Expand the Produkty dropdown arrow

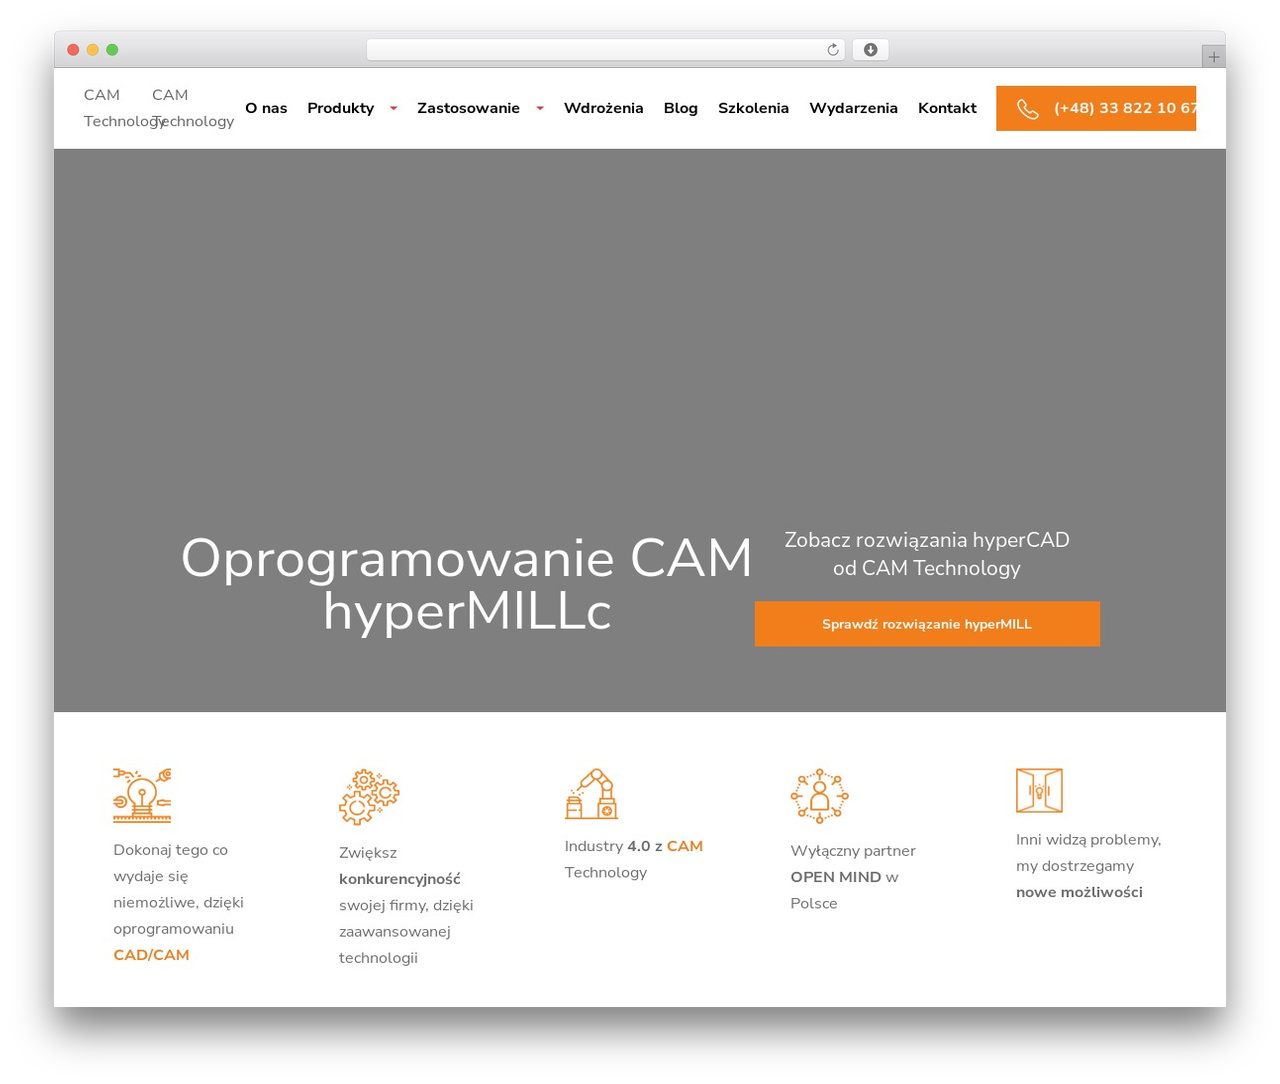click(393, 108)
